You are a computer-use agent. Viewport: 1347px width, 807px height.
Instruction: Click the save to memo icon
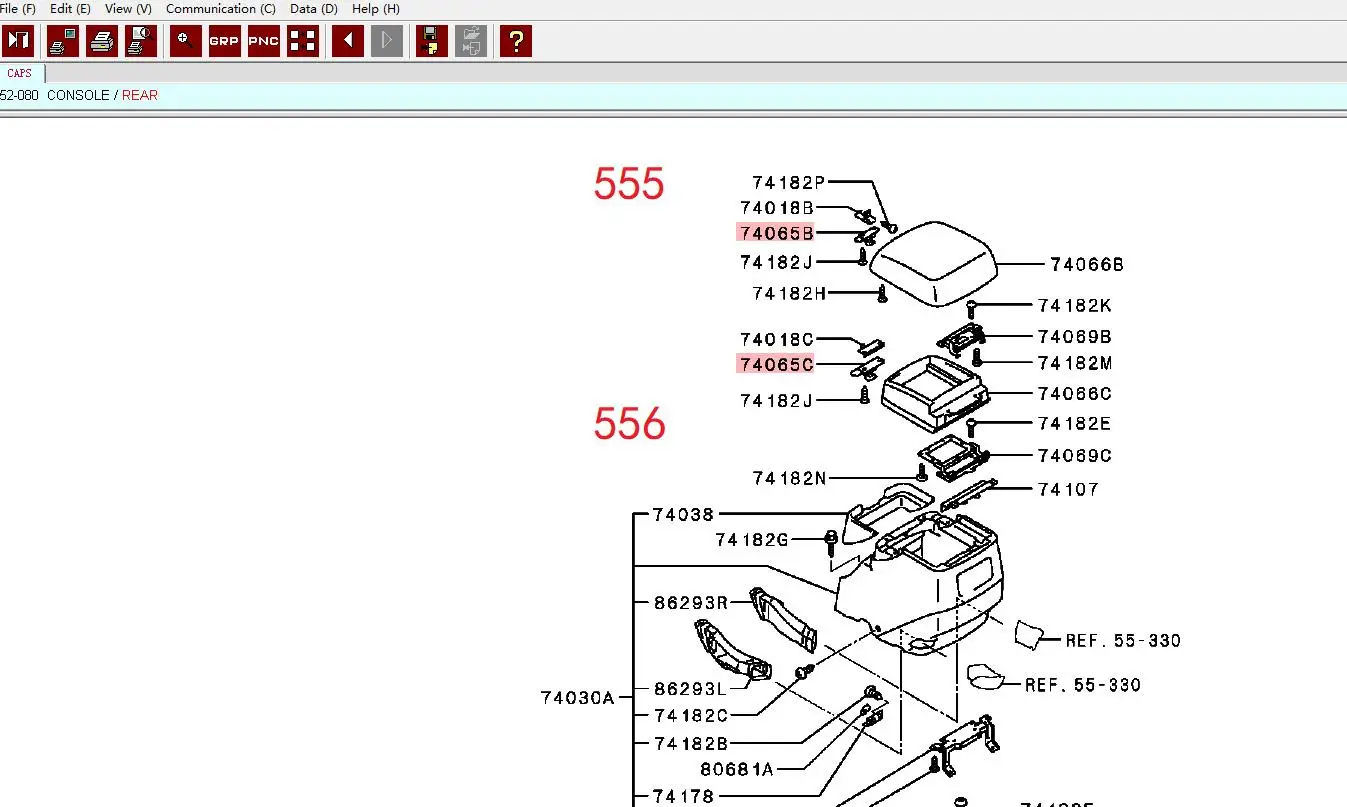[432, 41]
